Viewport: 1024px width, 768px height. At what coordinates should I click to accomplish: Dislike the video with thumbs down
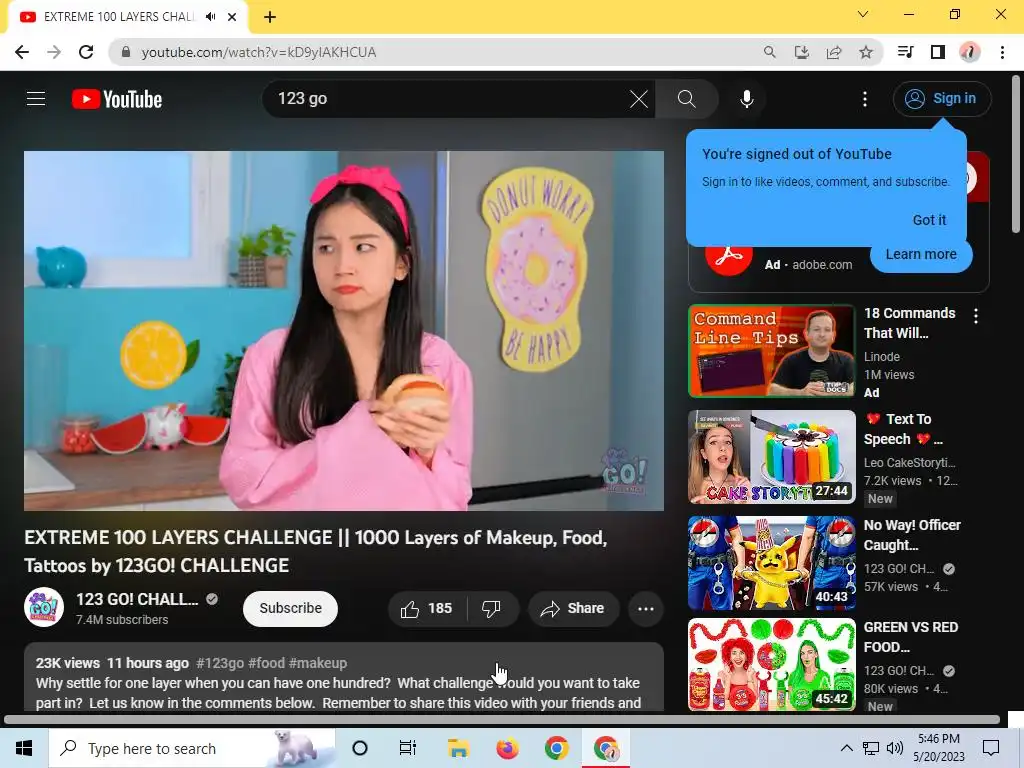pos(491,609)
